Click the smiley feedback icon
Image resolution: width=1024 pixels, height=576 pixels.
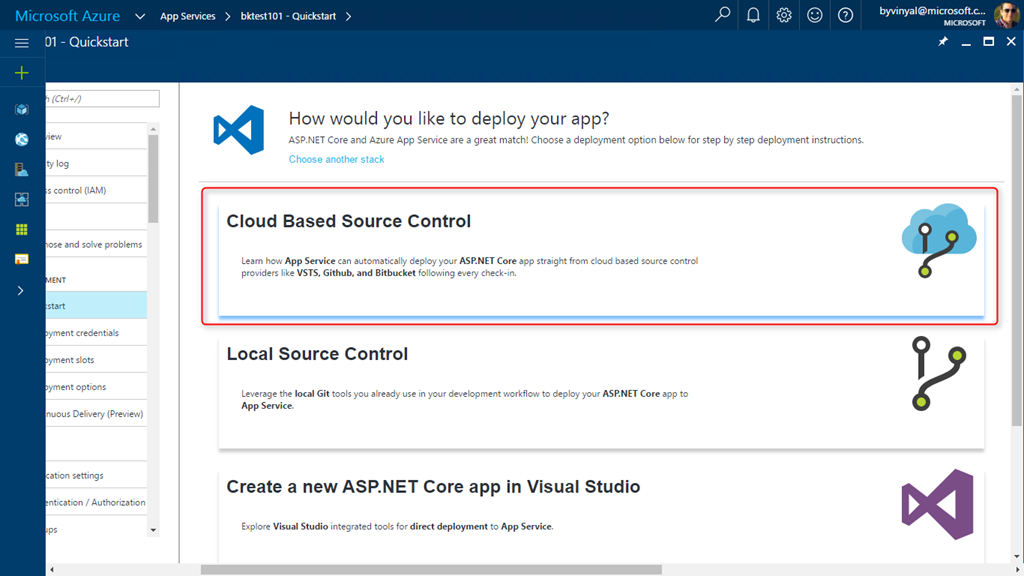[815, 15]
